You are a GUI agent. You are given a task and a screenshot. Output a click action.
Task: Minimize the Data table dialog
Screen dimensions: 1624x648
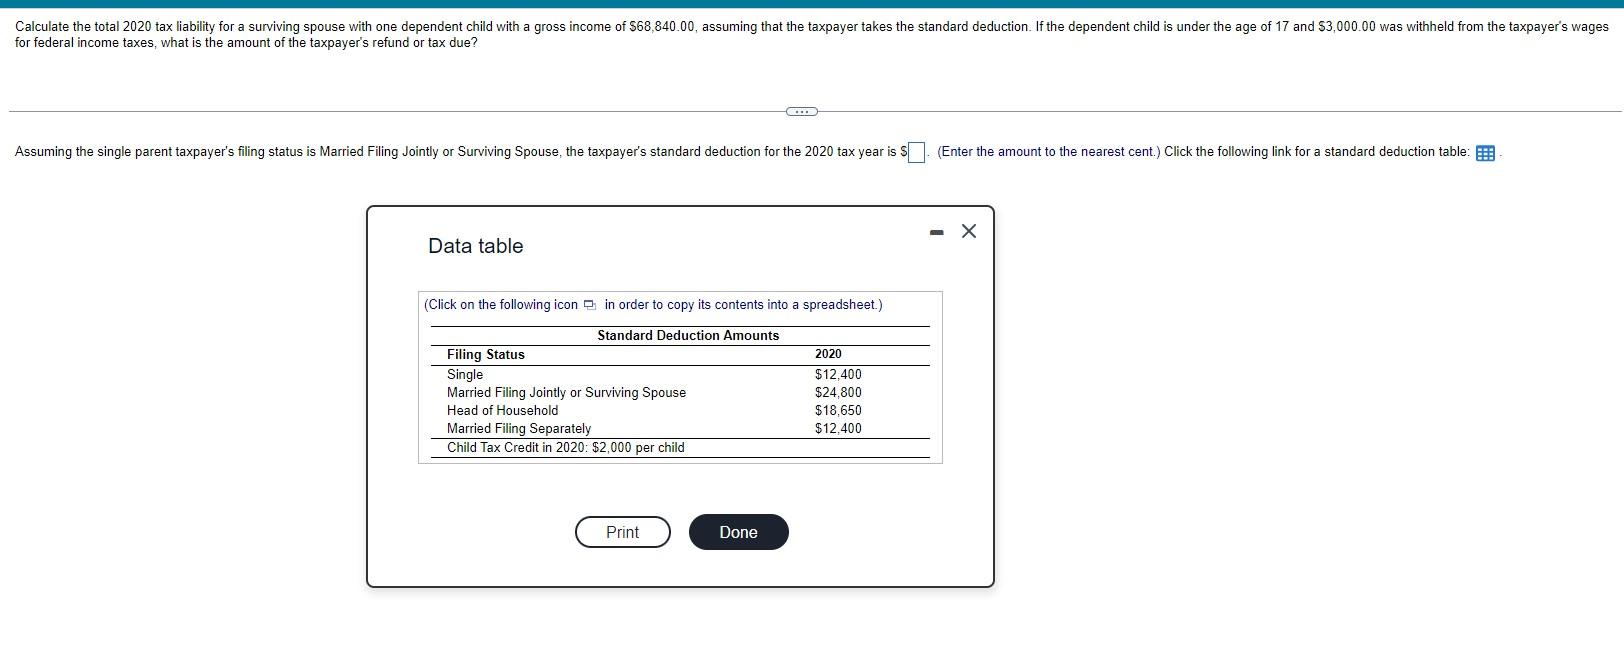(936, 232)
